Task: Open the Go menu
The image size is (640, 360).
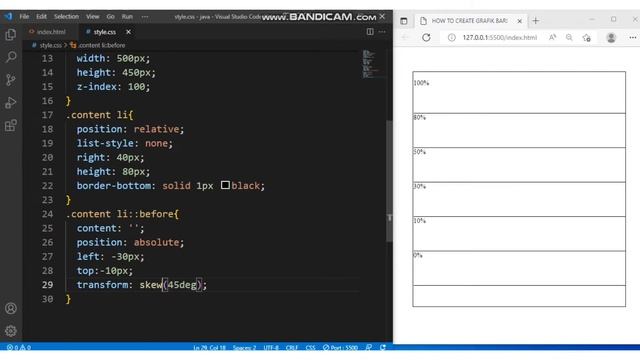Action: [111, 17]
